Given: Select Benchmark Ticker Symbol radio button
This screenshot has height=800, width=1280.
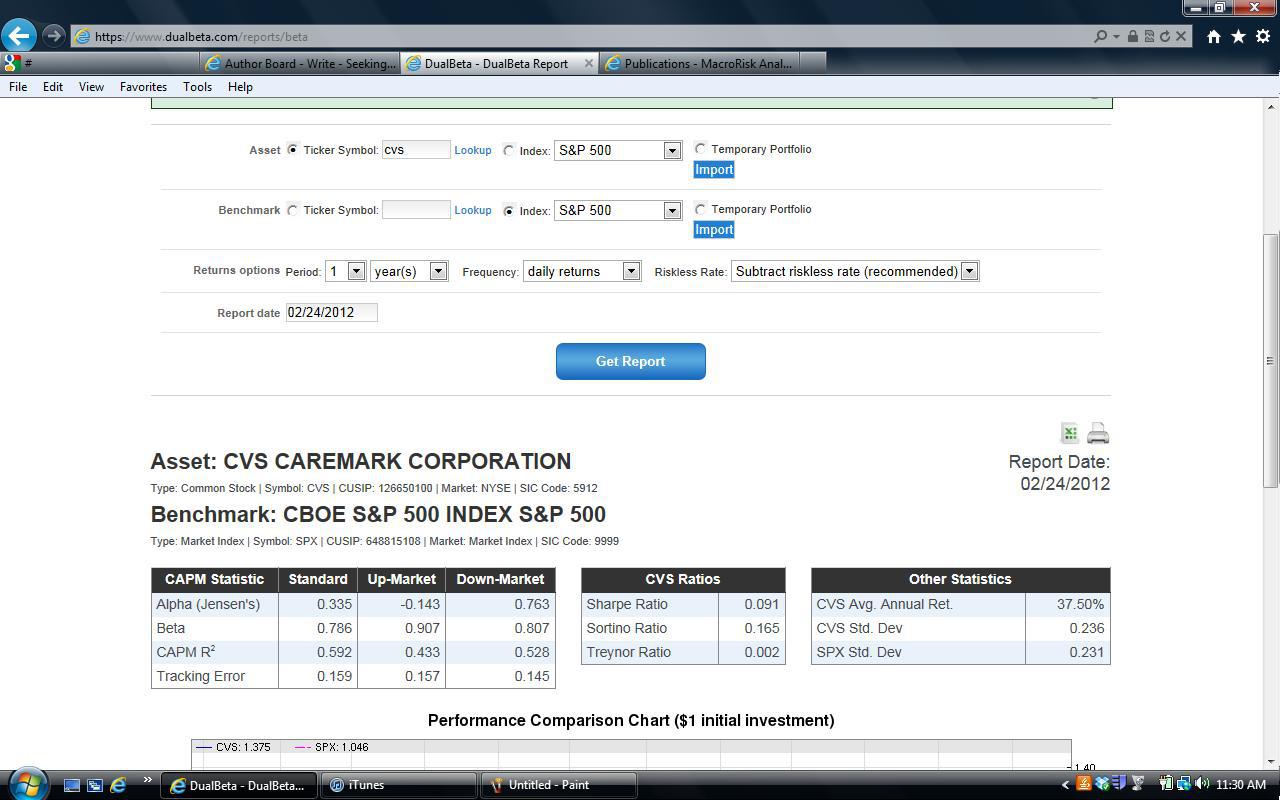Looking at the screenshot, I should [292, 210].
